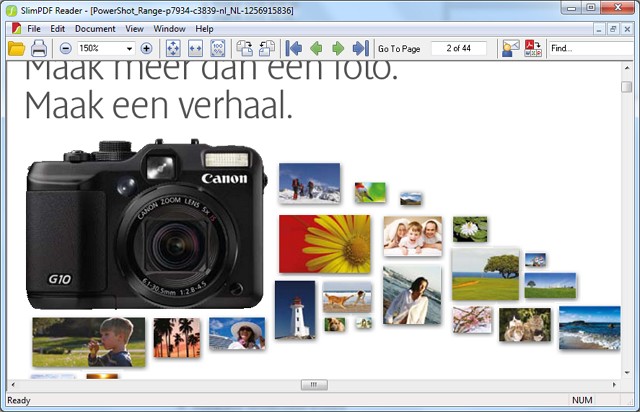Screen dimensions: 640x412
Task: Click the horizontal scrollbar right arrow
Action: pyautogui.click(x=614, y=385)
